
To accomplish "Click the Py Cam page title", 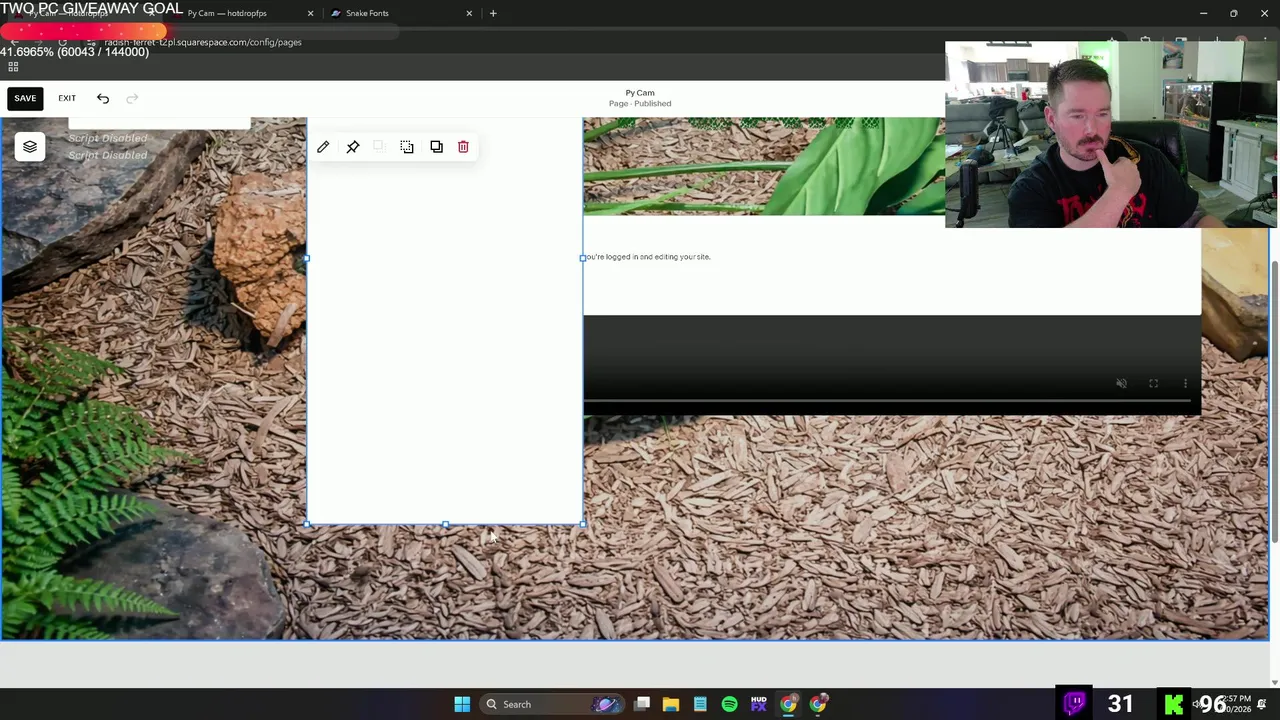I will pyautogui.click(x=640, y=93).
